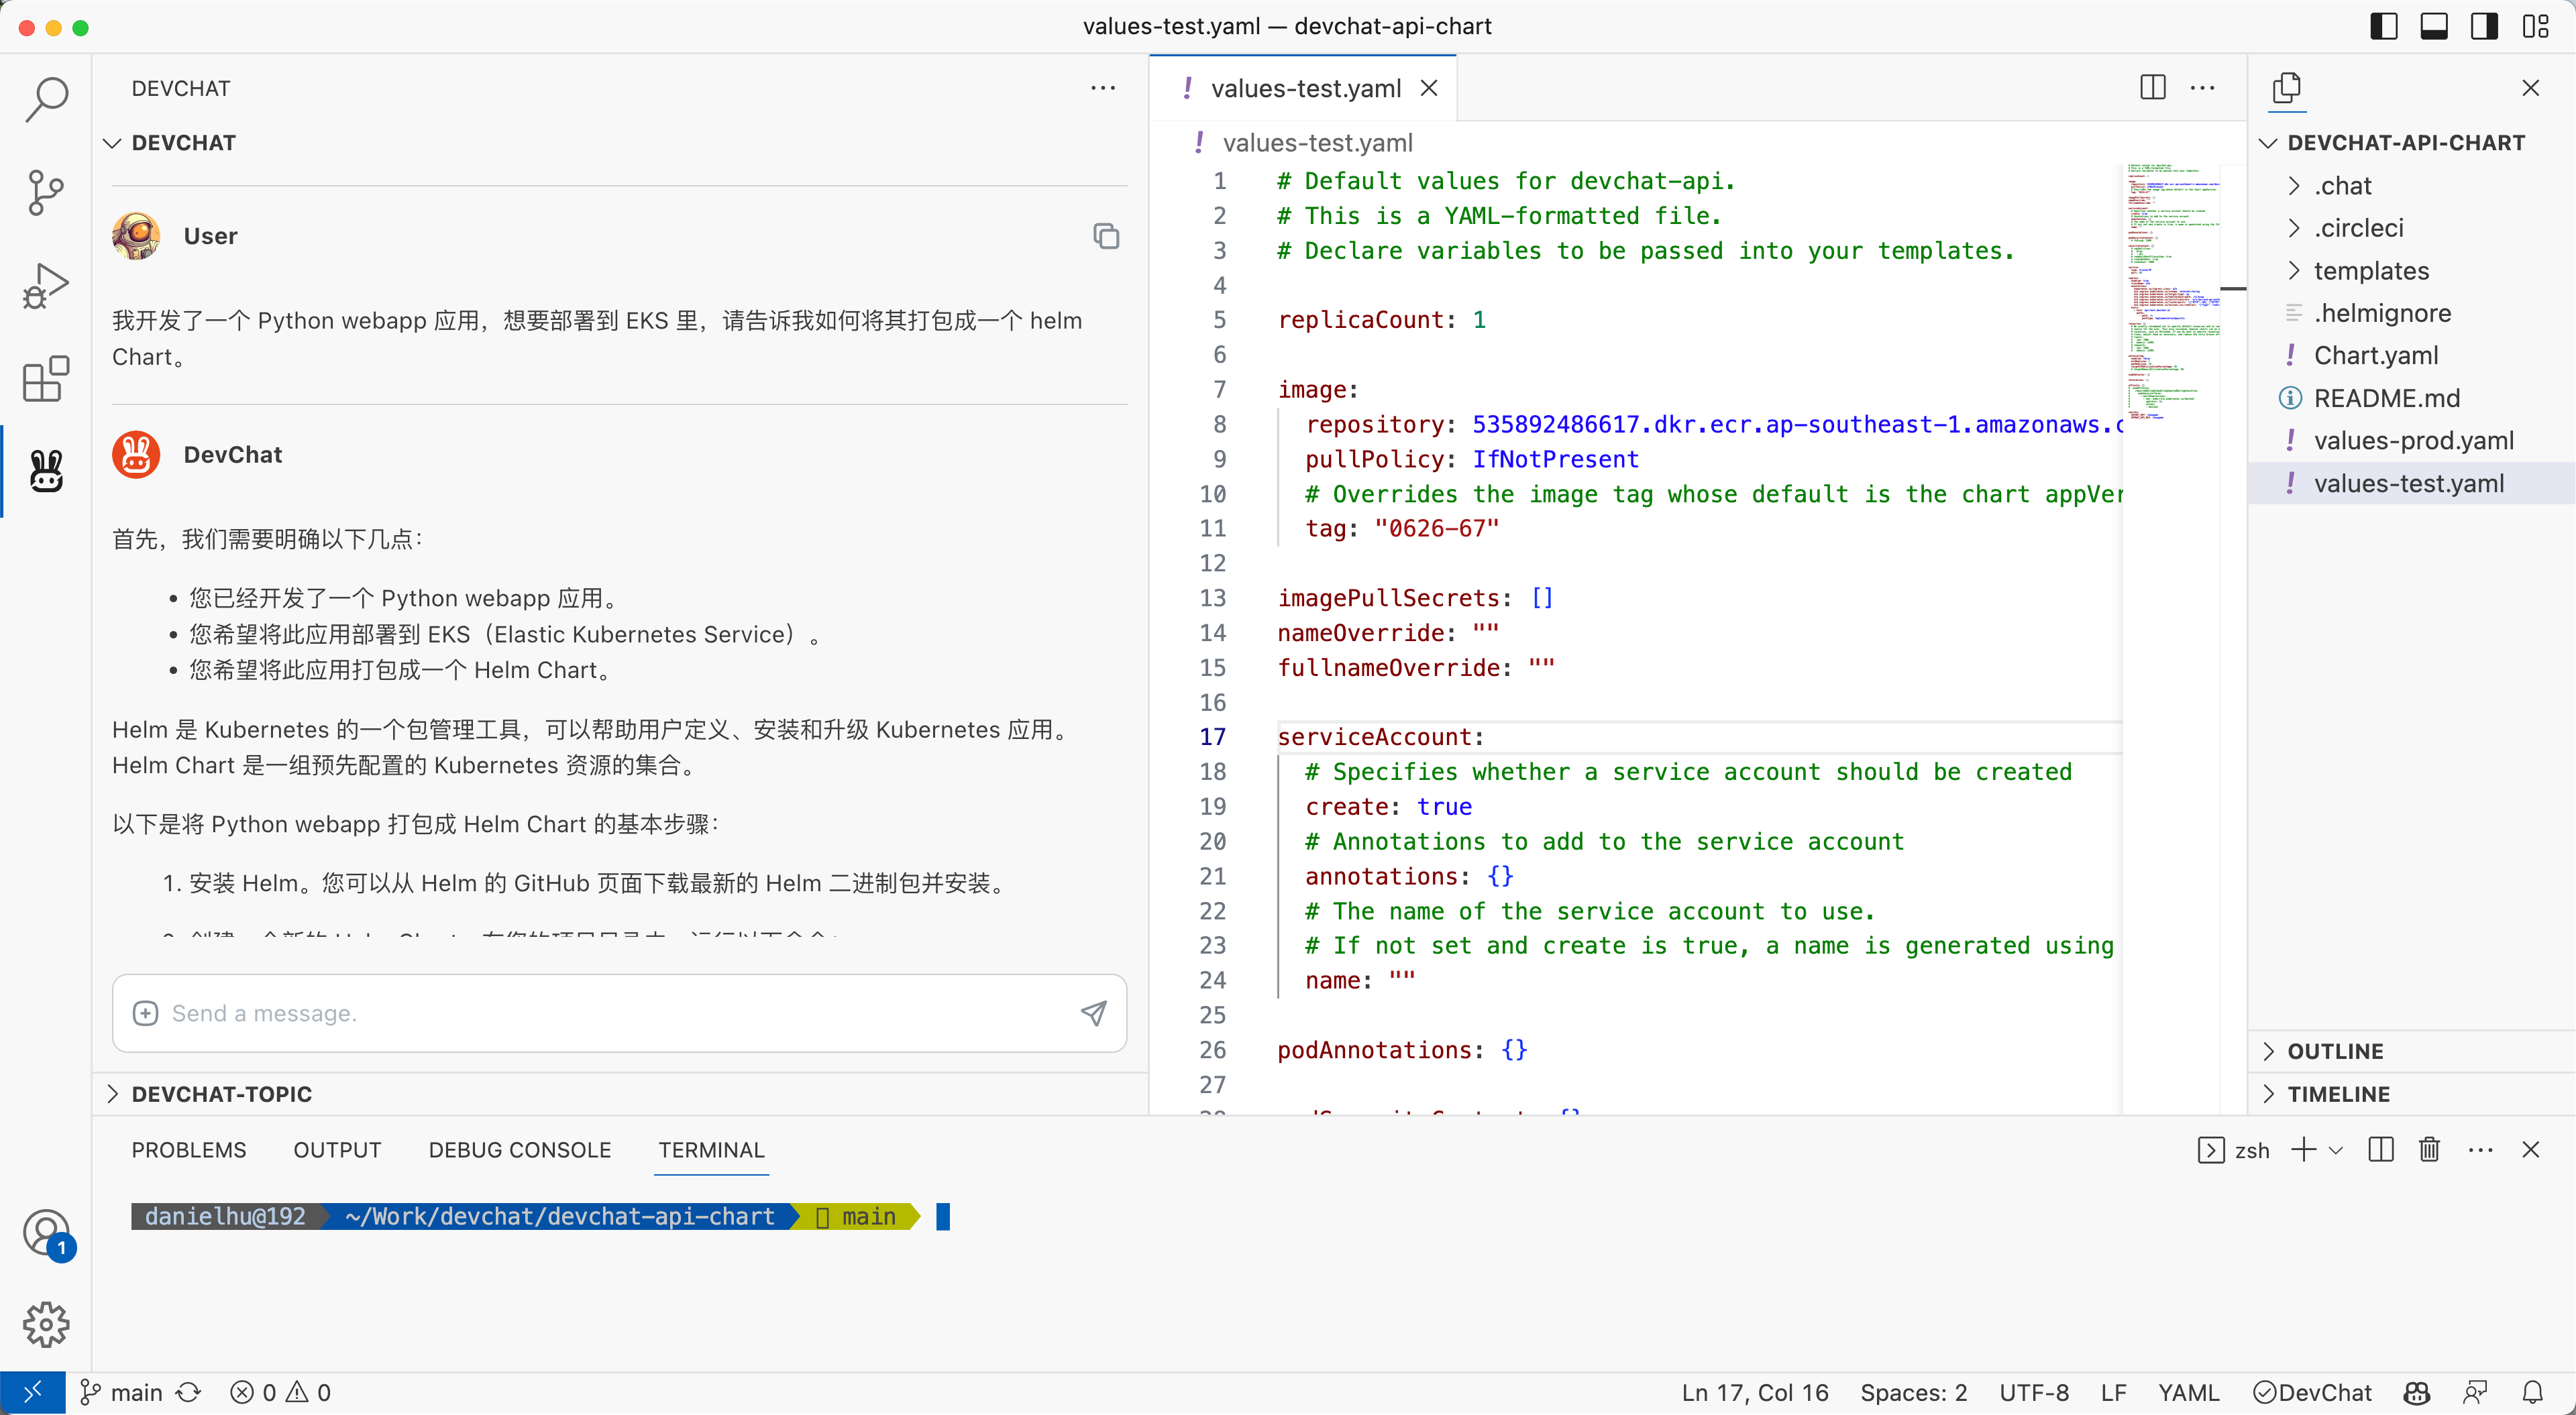
Task: Split the editor to the right
Action: (x=2152, y=88)
